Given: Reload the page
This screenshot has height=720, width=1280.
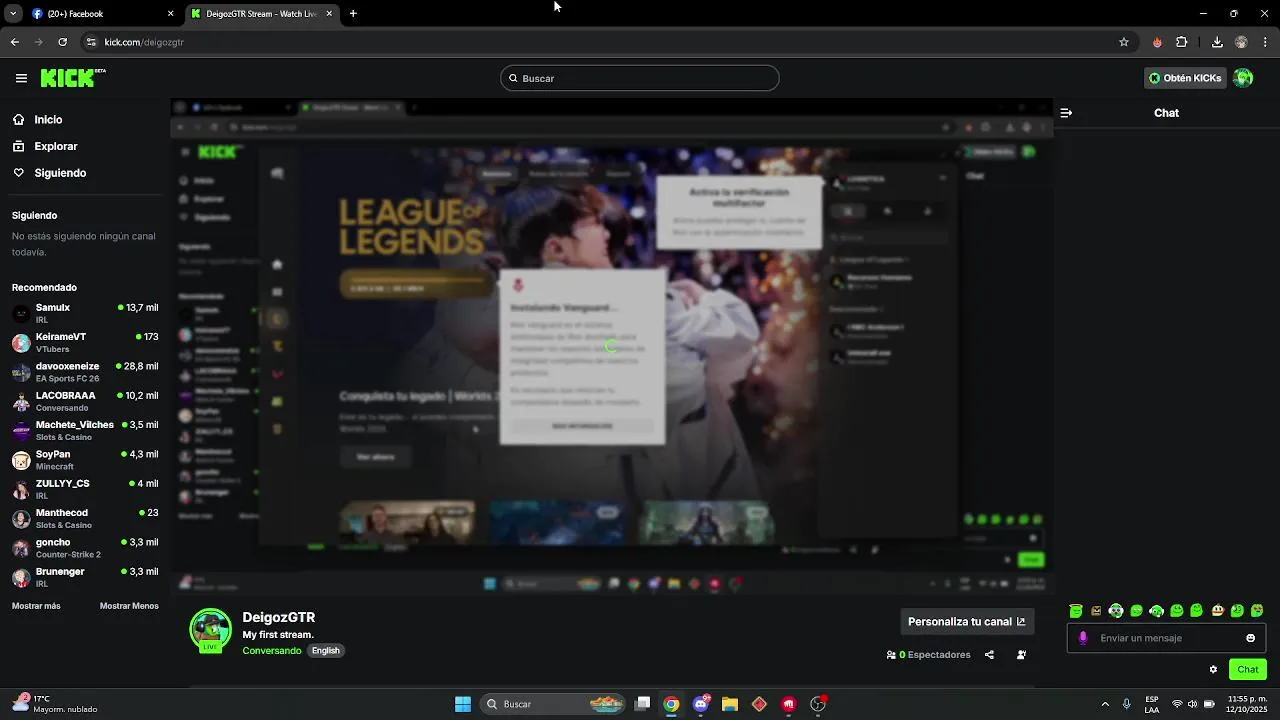Looking at the screenshot, I should pyautogui.click(x=63, y=42).
